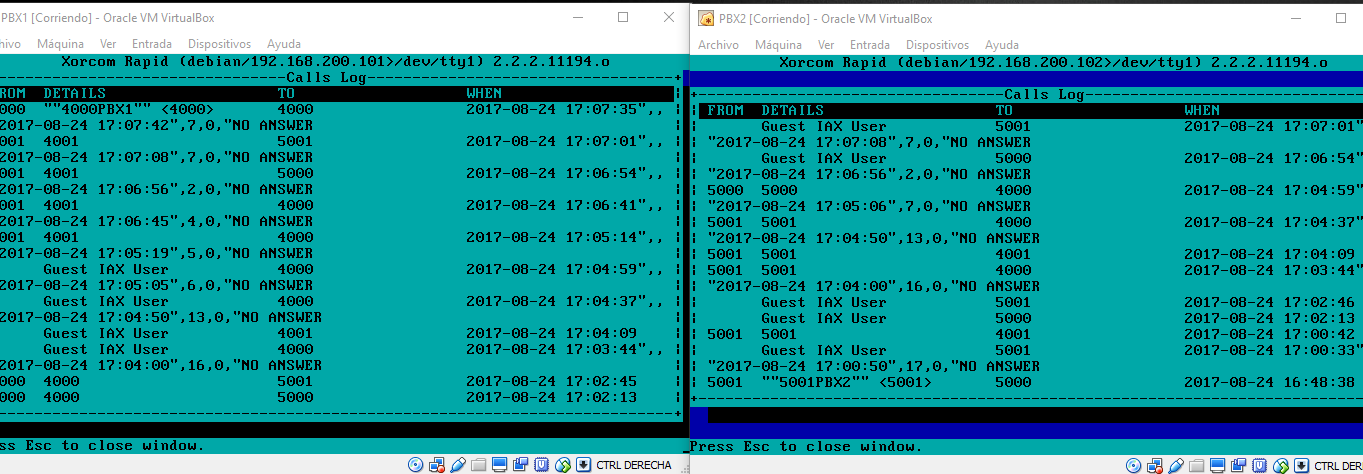Click PBX1 line 17:05:19",5,0,"NO ANSWER

pyautogui.click(x=155, y=253)
